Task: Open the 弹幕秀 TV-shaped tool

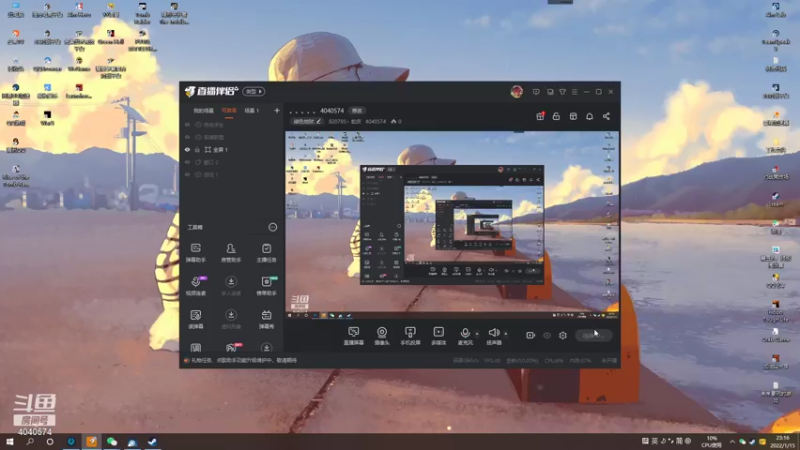Action: pos(266,319)
